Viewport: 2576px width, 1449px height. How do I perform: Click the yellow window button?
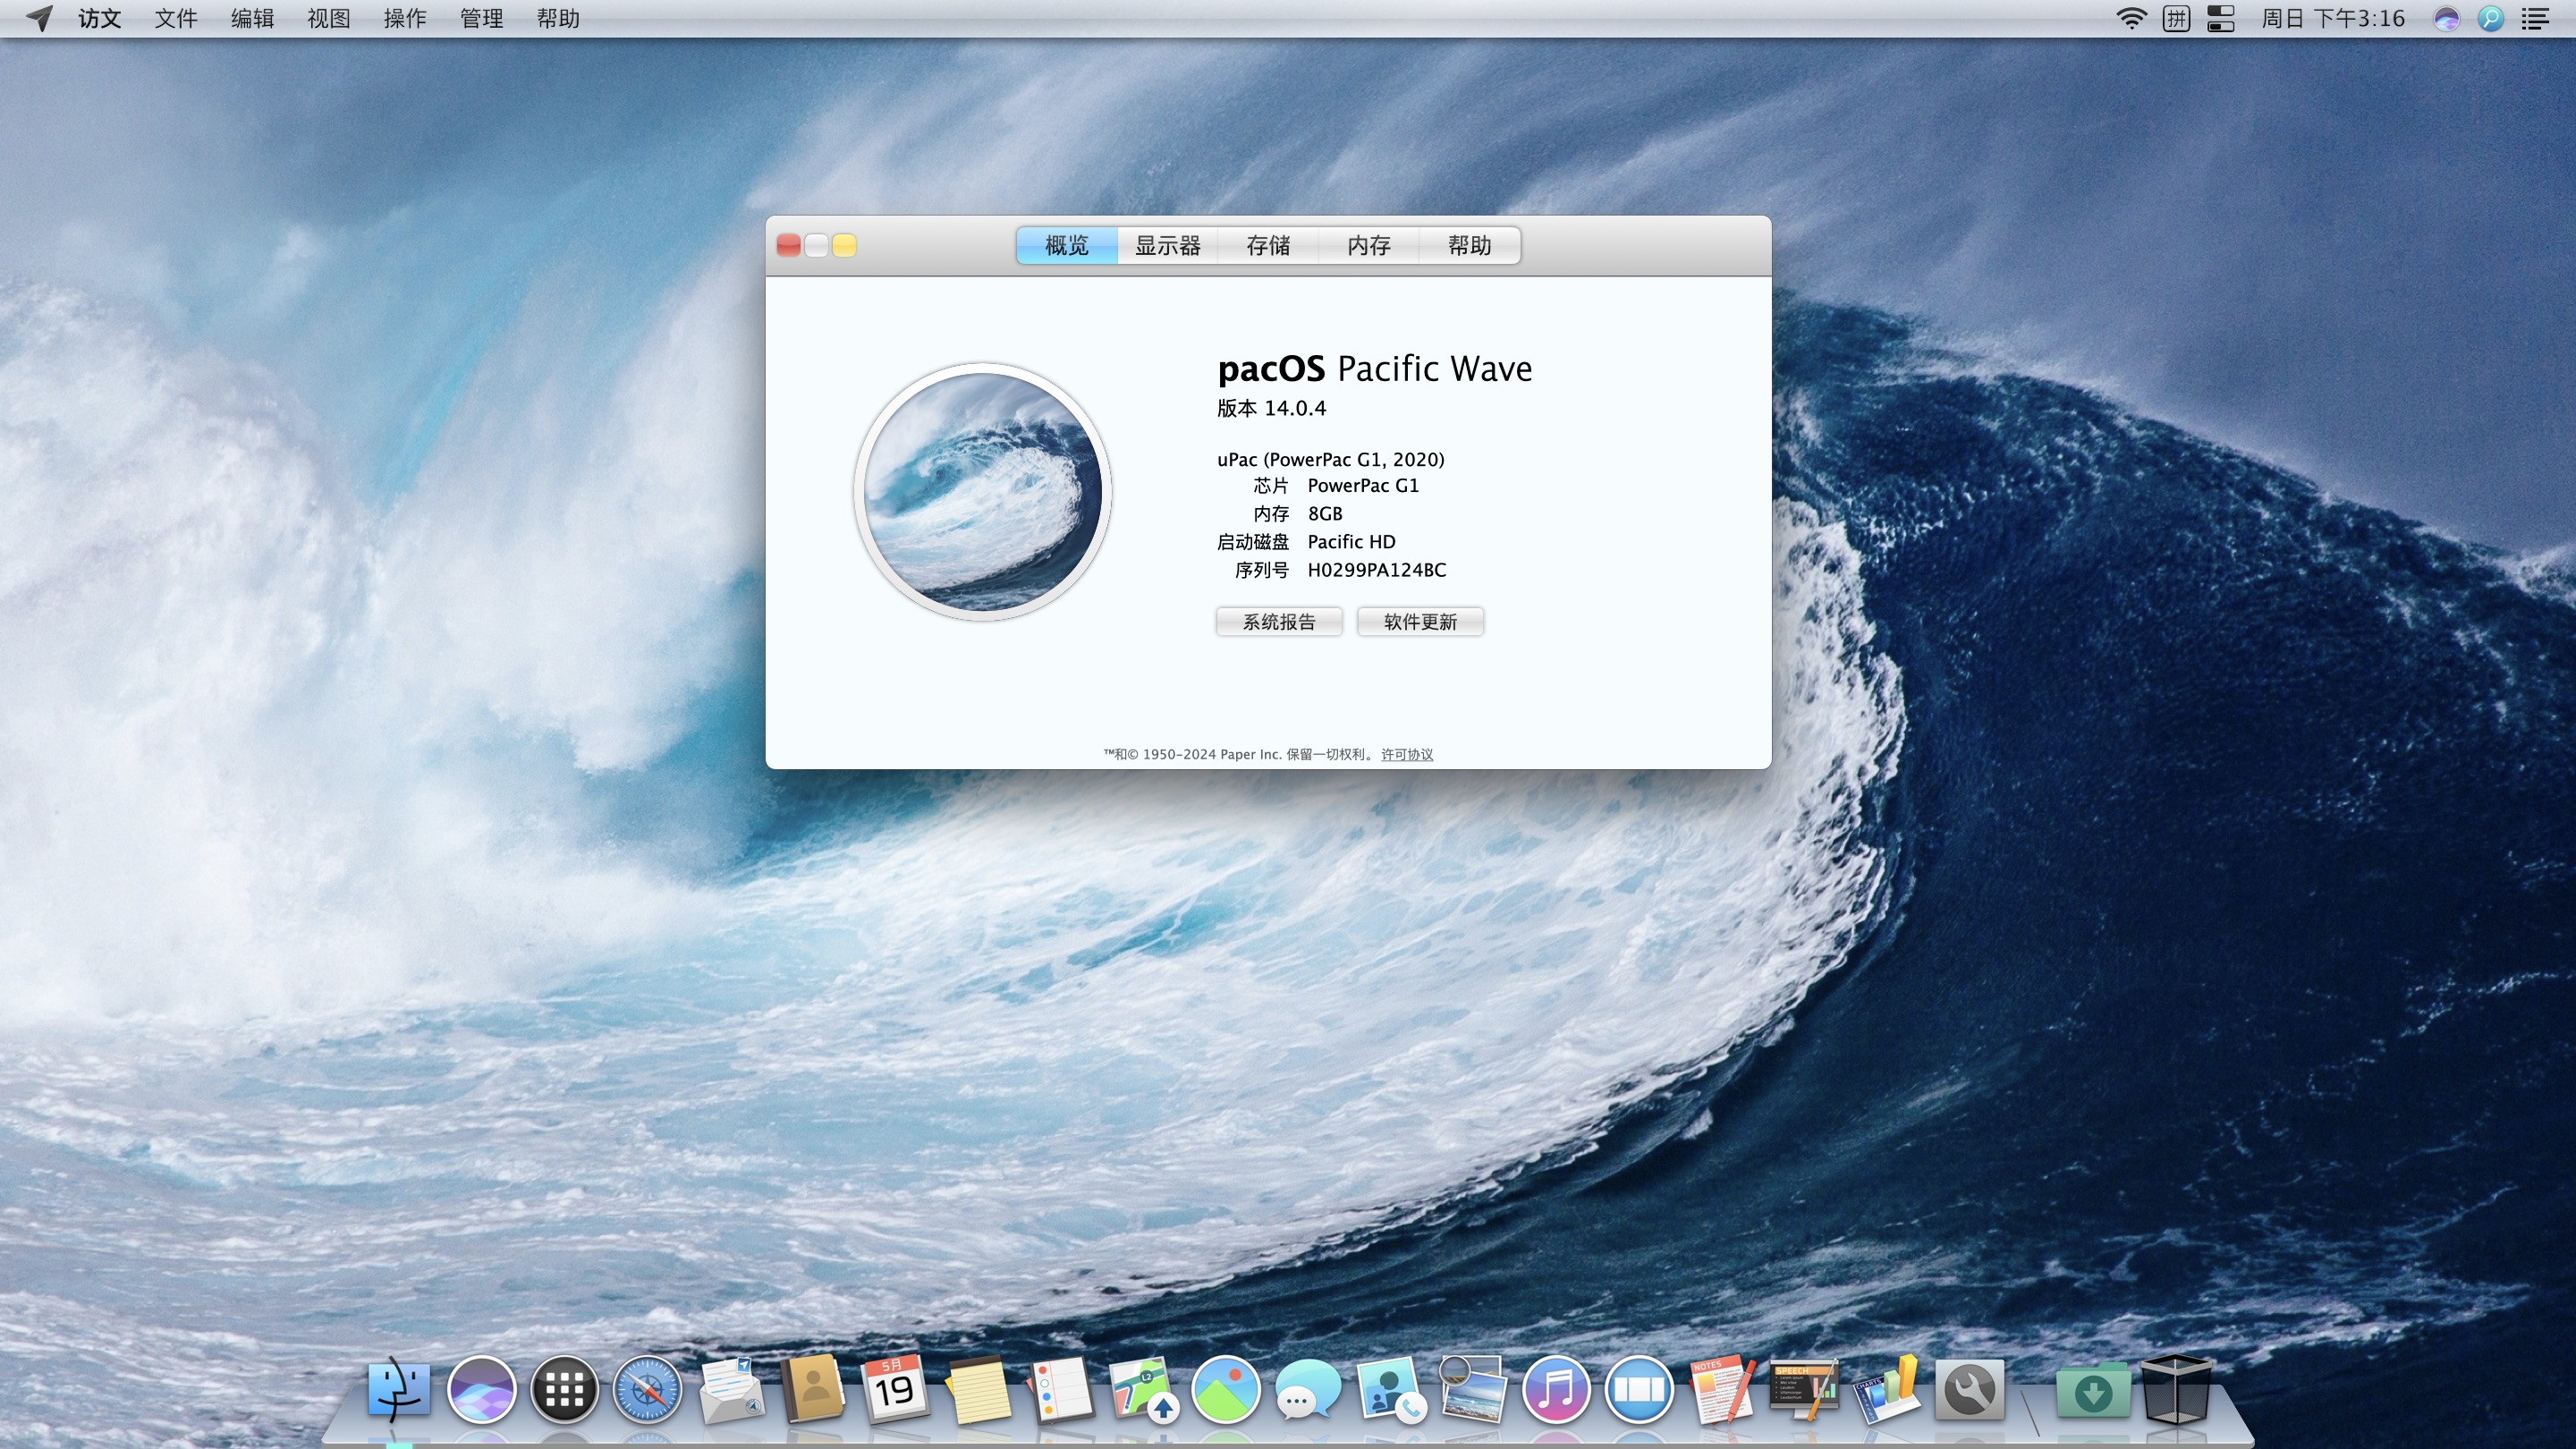(844, 246)
